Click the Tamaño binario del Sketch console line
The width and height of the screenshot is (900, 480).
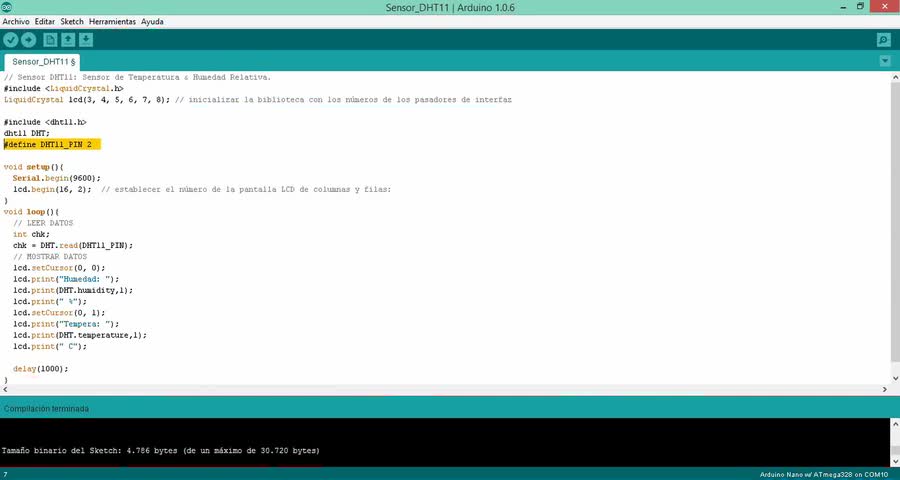click(161, 451)
